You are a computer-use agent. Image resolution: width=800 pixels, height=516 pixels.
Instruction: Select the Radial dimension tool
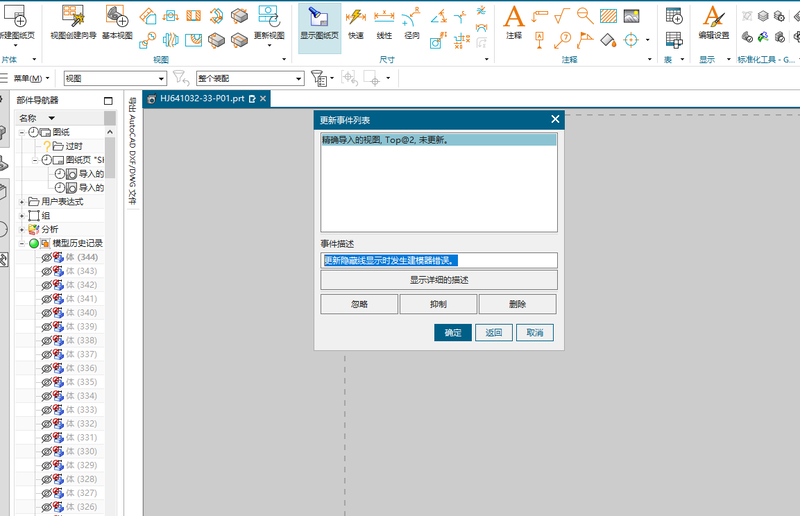pos(411,23)
